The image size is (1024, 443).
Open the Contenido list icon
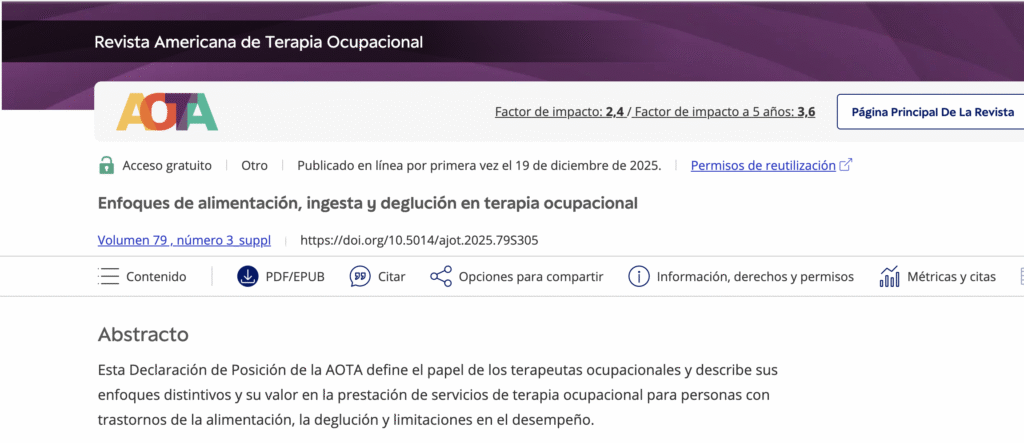point(108,276)
